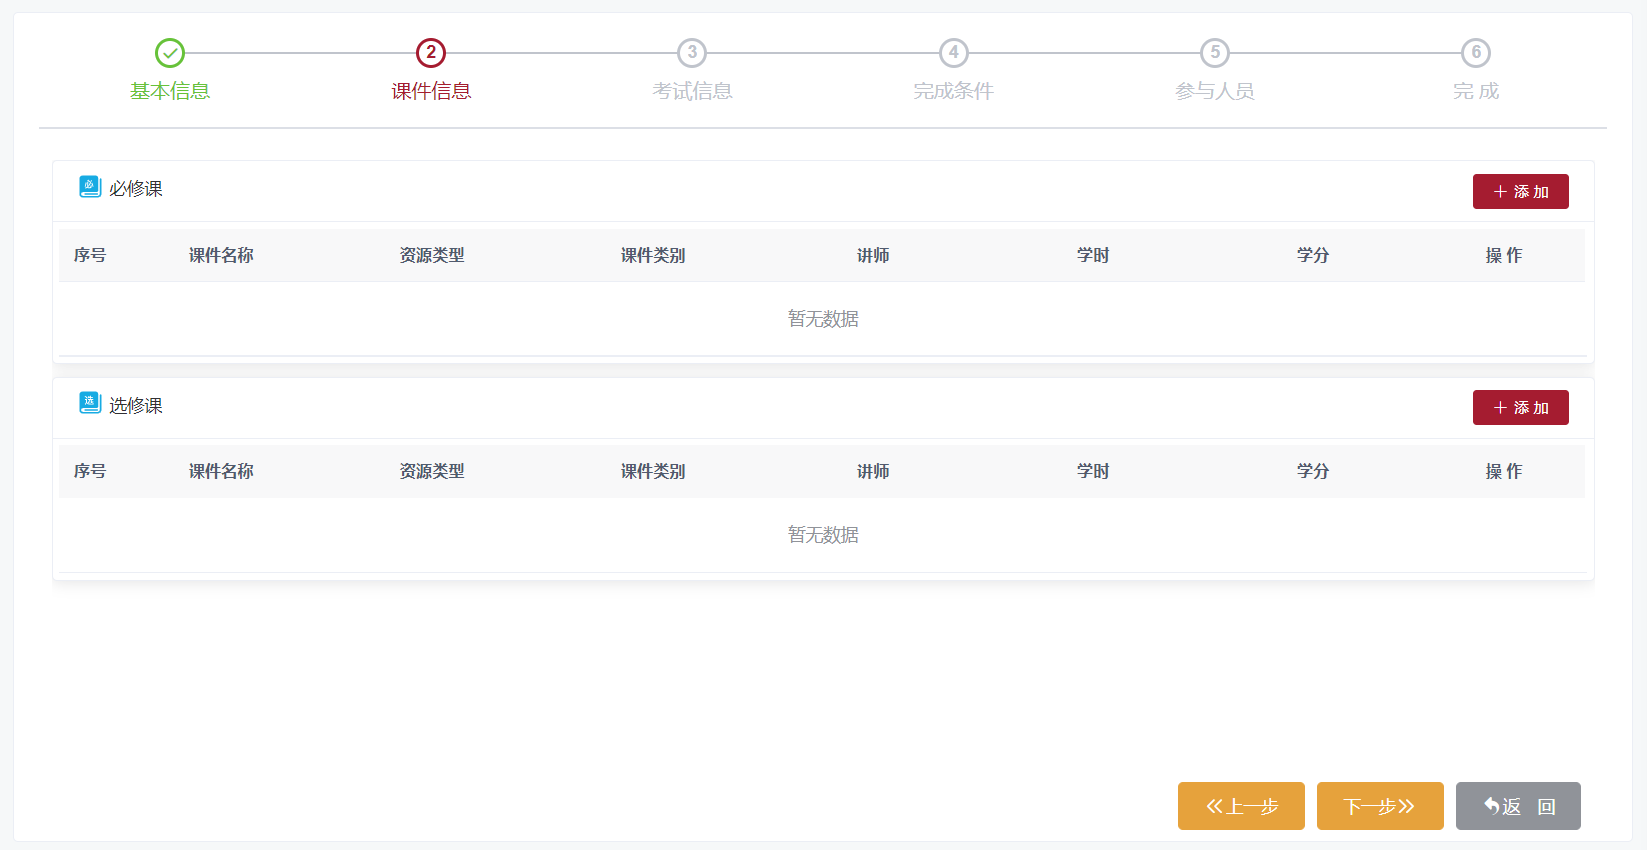Click the blue book icon beside 必修课
The height and width of the screenshot is (850, 1647).
[x=90, y=187]
